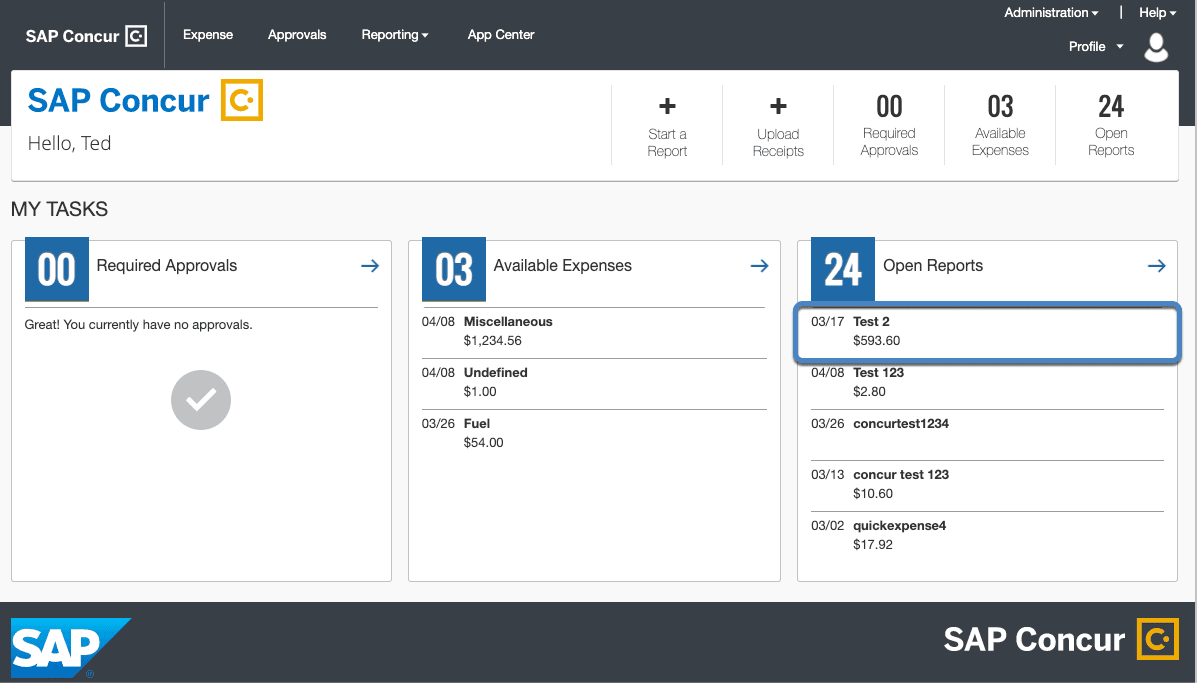Click the SAP Concur heading text
Image resolution: width=1197 pixels, height=683 pixels.
coord(118,100)
